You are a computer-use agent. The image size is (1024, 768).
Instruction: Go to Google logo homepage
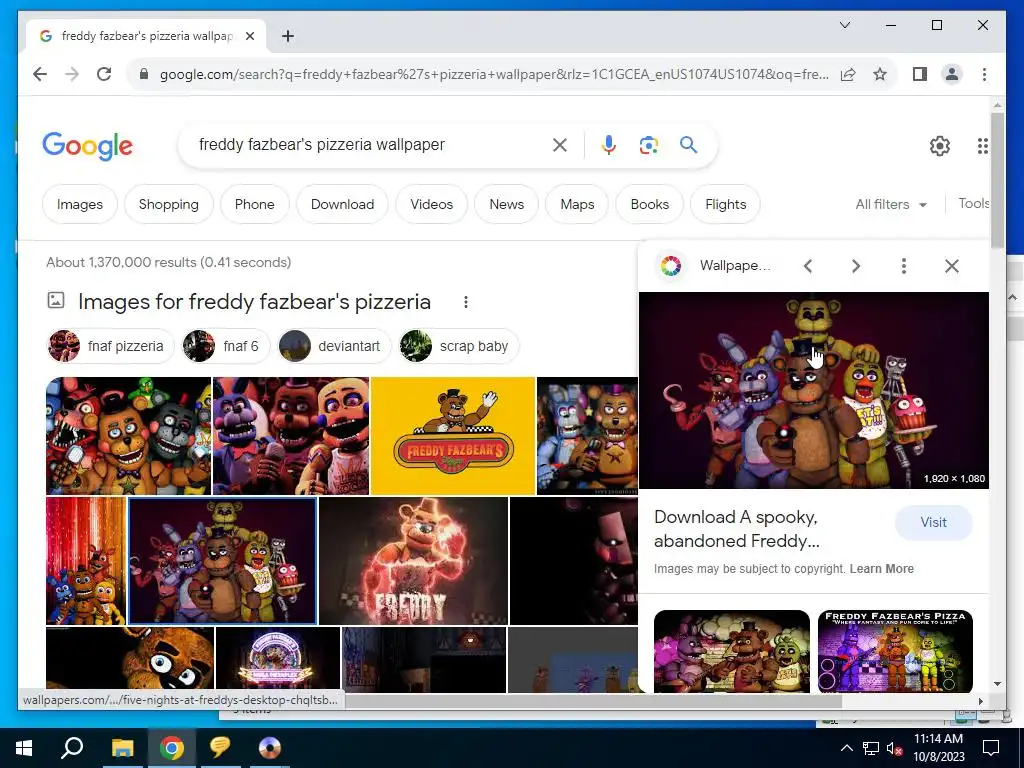pos(88,146)
